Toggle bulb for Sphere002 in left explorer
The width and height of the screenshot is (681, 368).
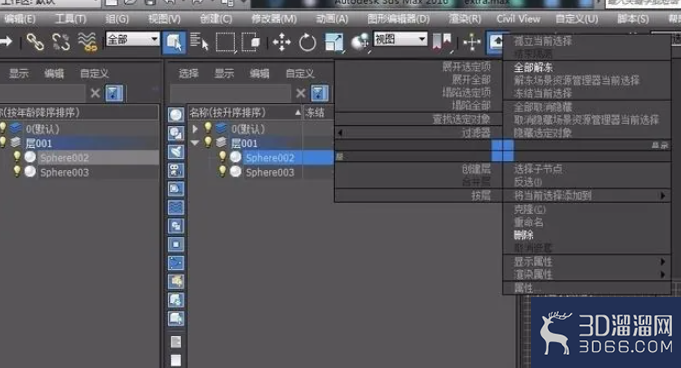17,157
